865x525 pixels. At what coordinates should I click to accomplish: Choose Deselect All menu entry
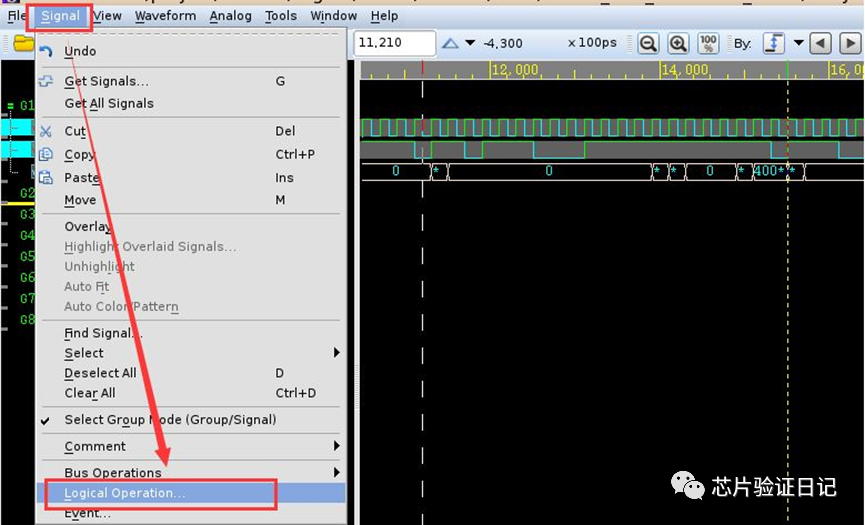[191, 373]
